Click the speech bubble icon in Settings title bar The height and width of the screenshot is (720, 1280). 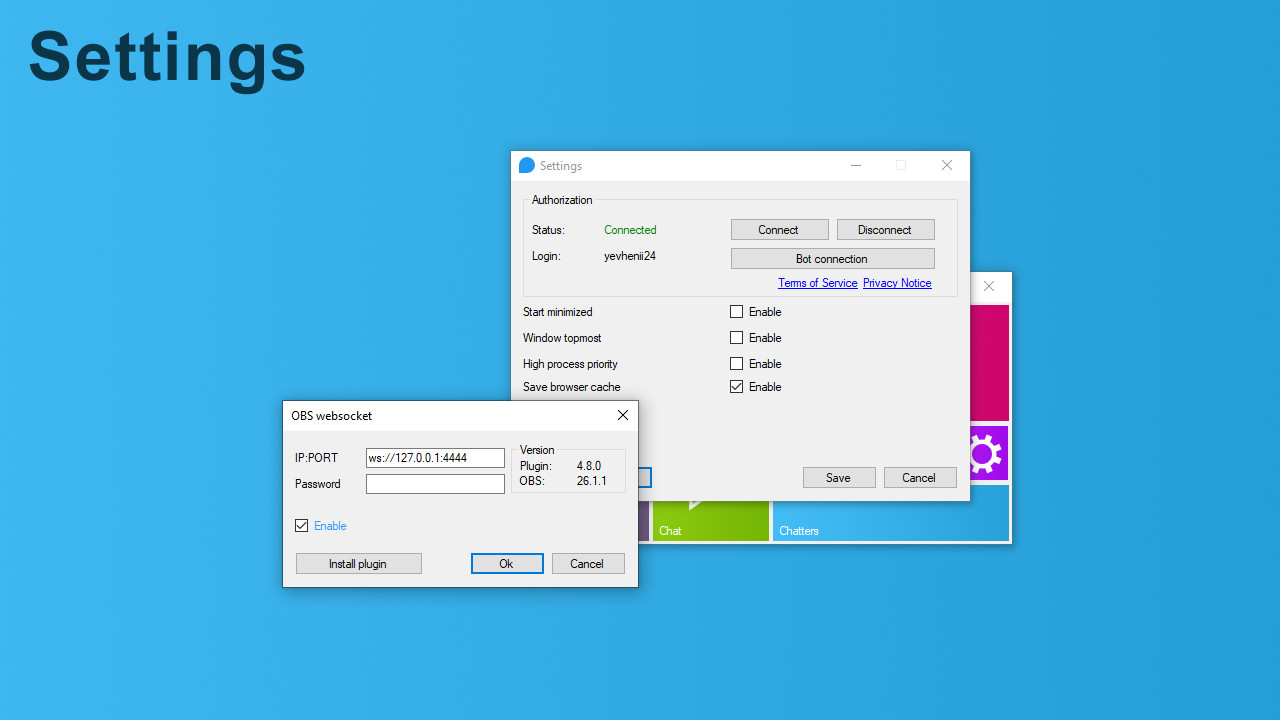[x=526, y=165]
